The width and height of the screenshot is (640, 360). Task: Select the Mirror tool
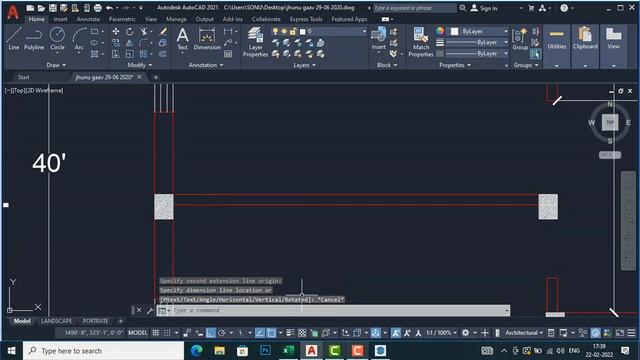coord(129,42)
